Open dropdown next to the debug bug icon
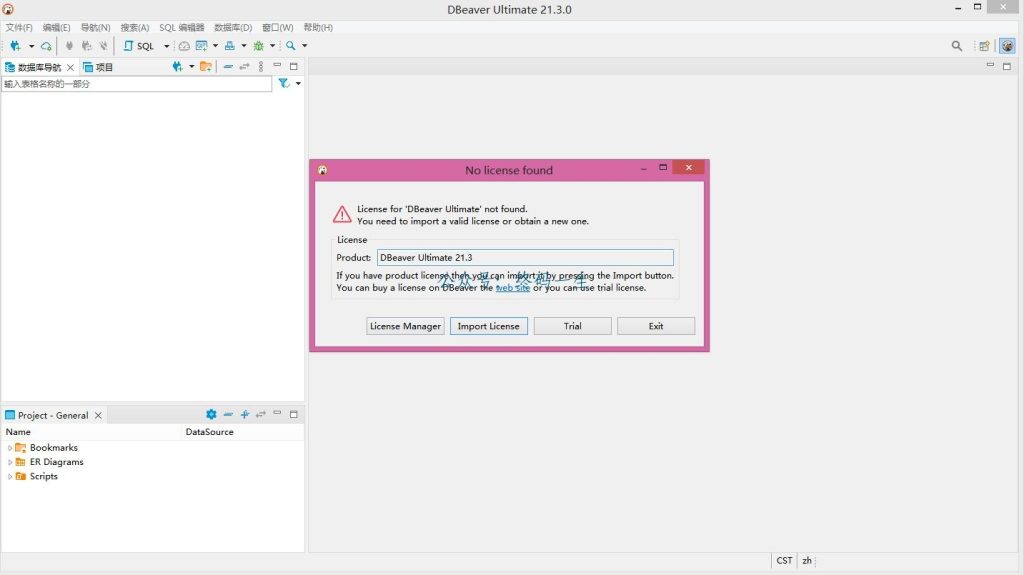The image size is (1024, 575). pos(272,46)
